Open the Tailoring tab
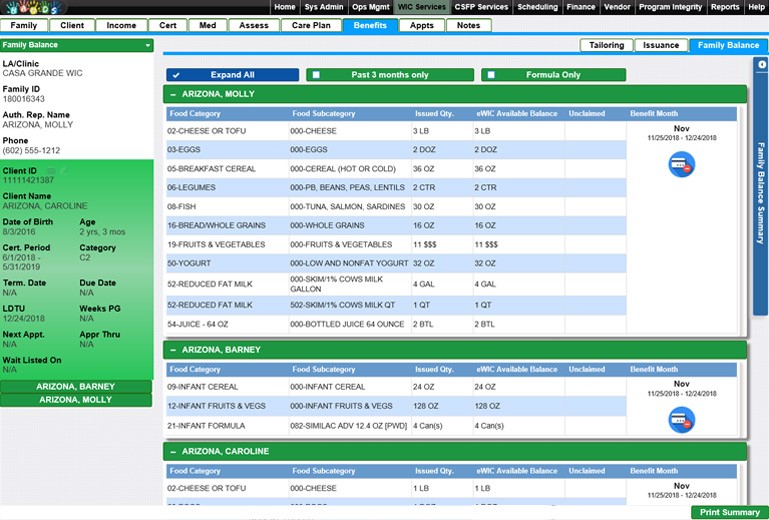 pos(606,45)
